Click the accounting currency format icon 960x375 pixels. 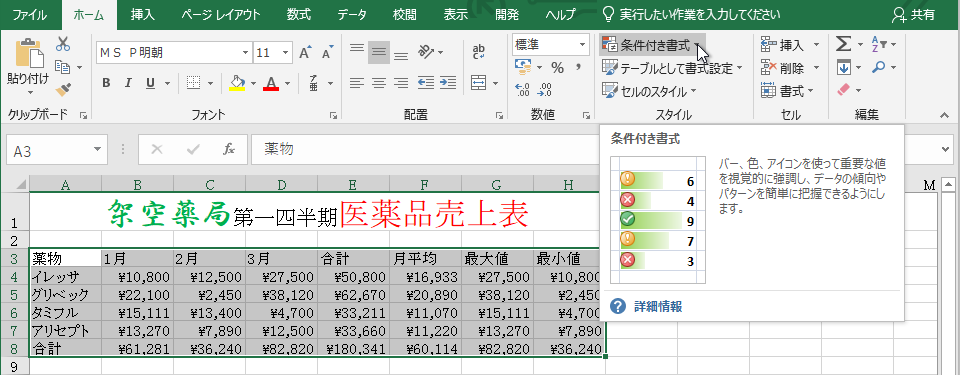(523, 67)
